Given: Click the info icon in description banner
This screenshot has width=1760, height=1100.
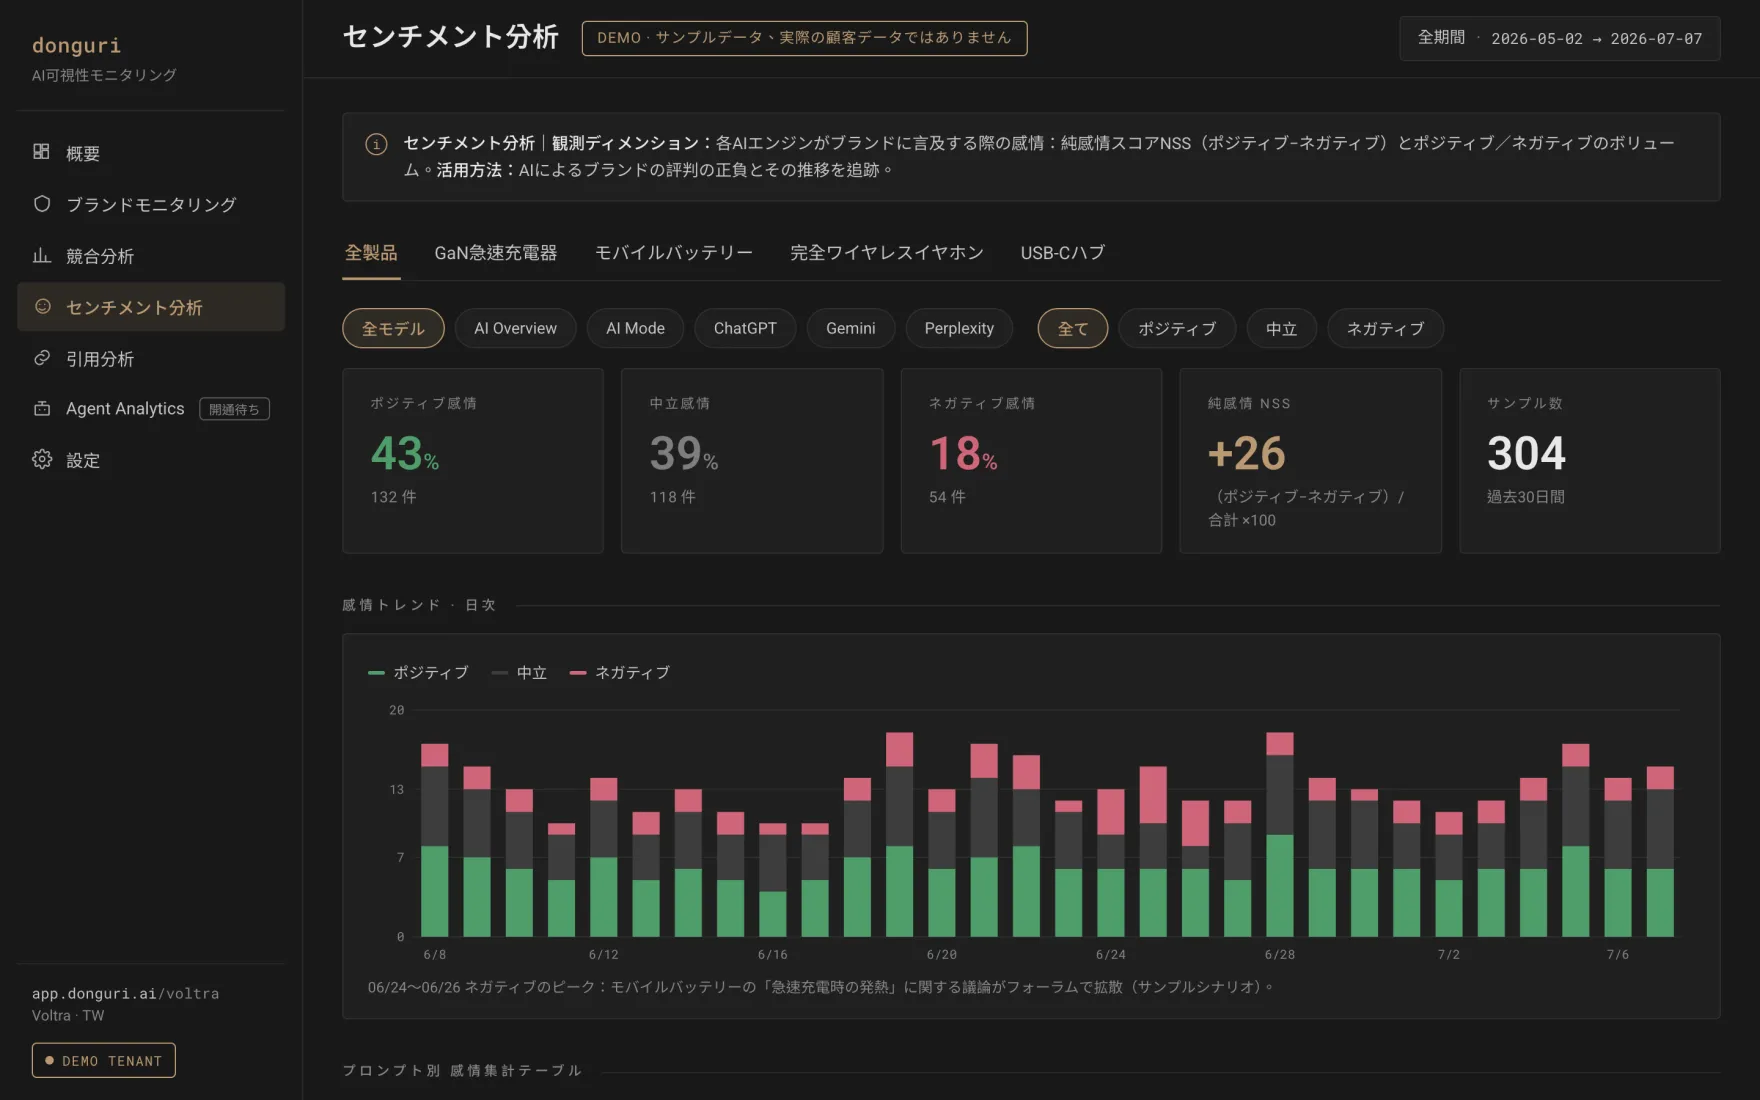Looking at the screenshot, I should tap(376, 144).
